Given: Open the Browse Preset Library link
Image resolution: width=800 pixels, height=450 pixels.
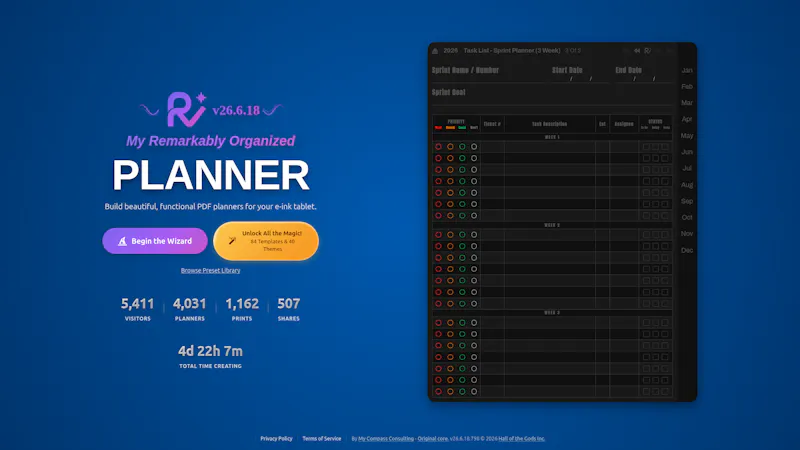Looking at the screenshot, I should pos(210,270).
